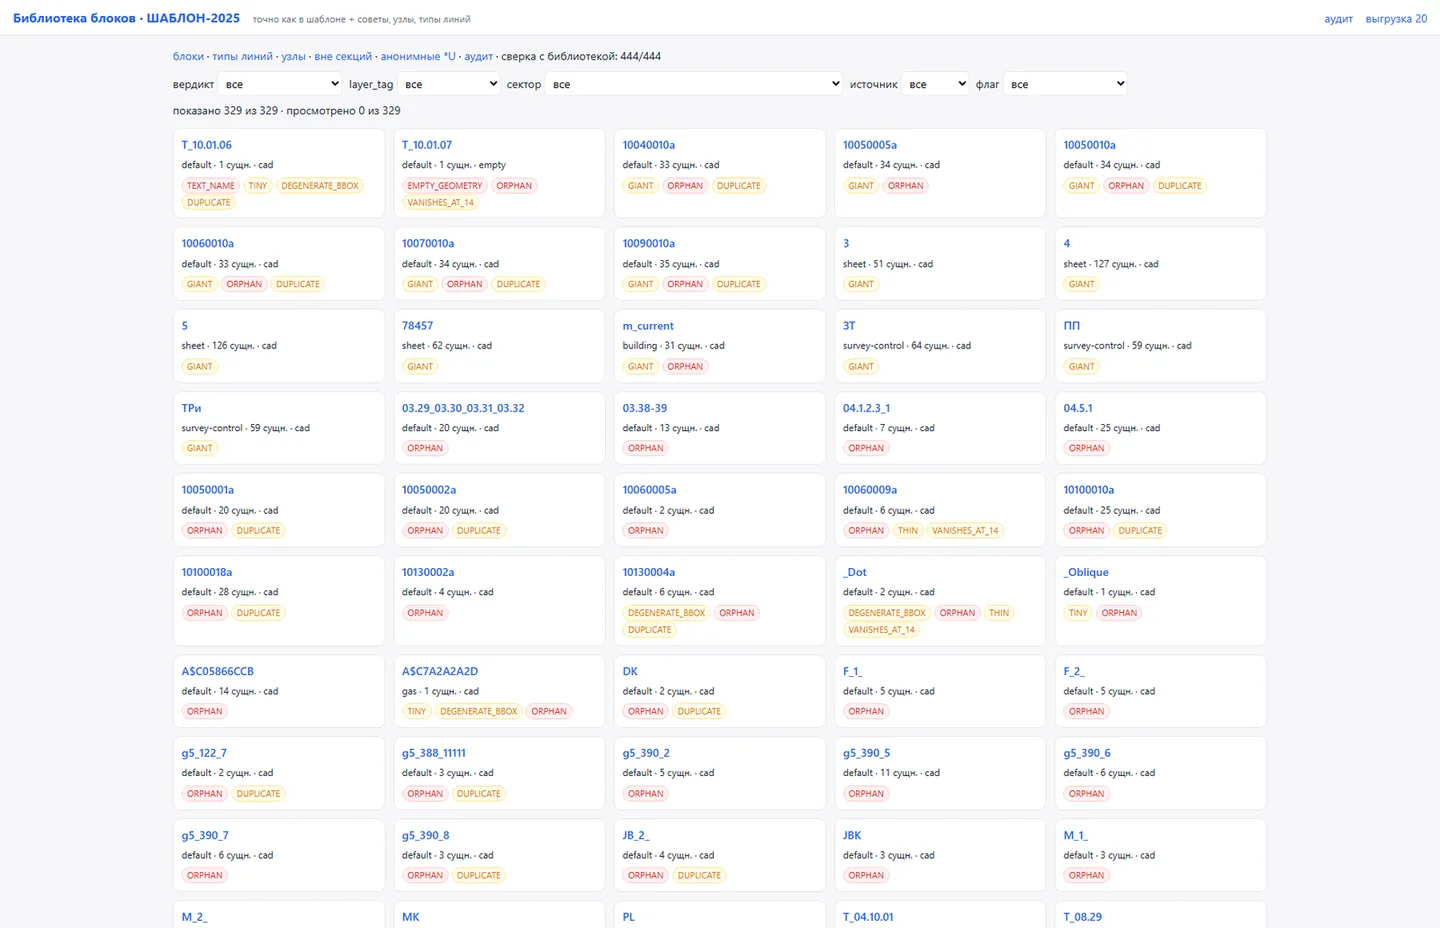
Task: Open the верди́кт filter dropdown
Action: (x=281, y=84)
